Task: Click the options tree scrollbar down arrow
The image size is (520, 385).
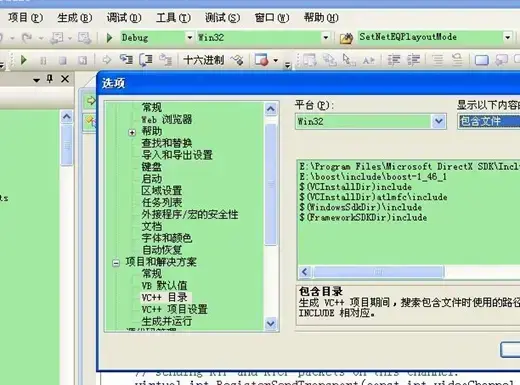Action: click(x=271, y=323)
